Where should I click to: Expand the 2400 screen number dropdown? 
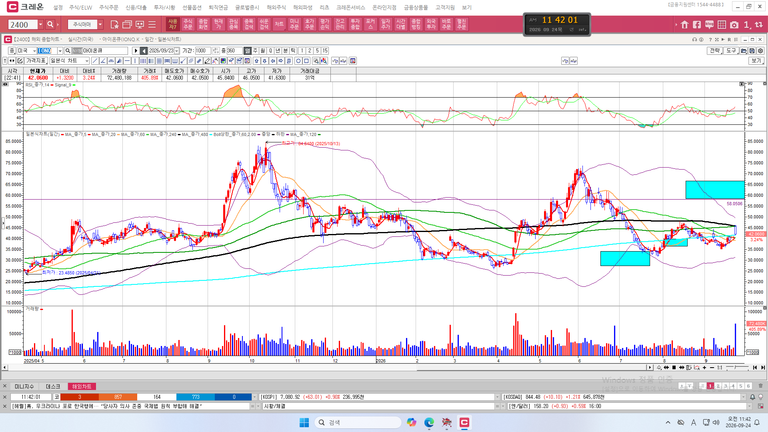(x=41, y=24)
